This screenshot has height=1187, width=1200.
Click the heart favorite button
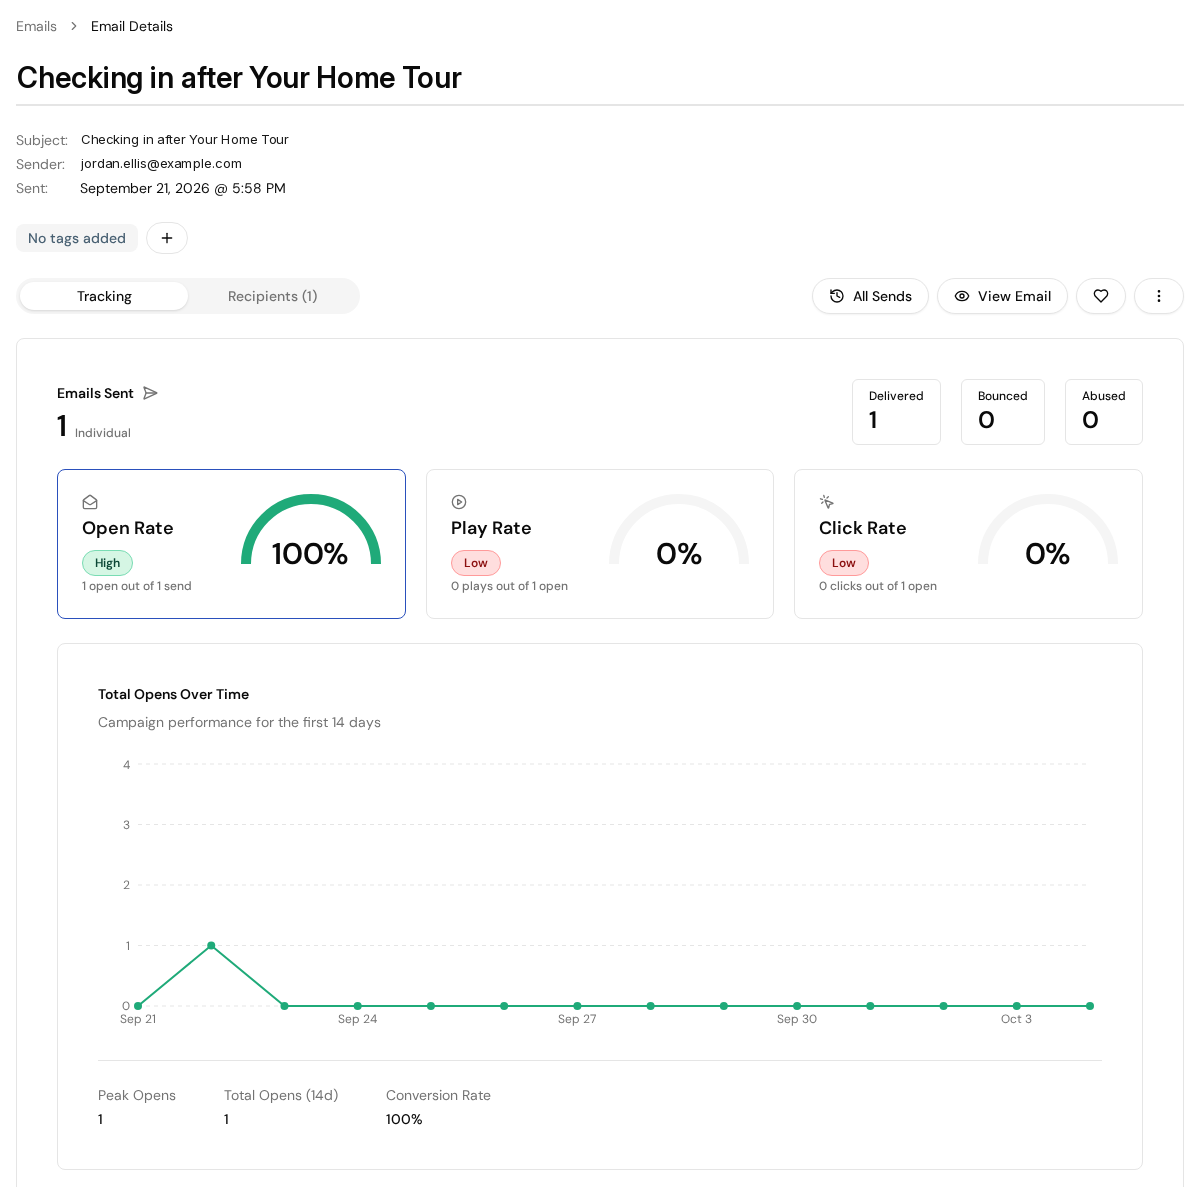click(1101, 296)
